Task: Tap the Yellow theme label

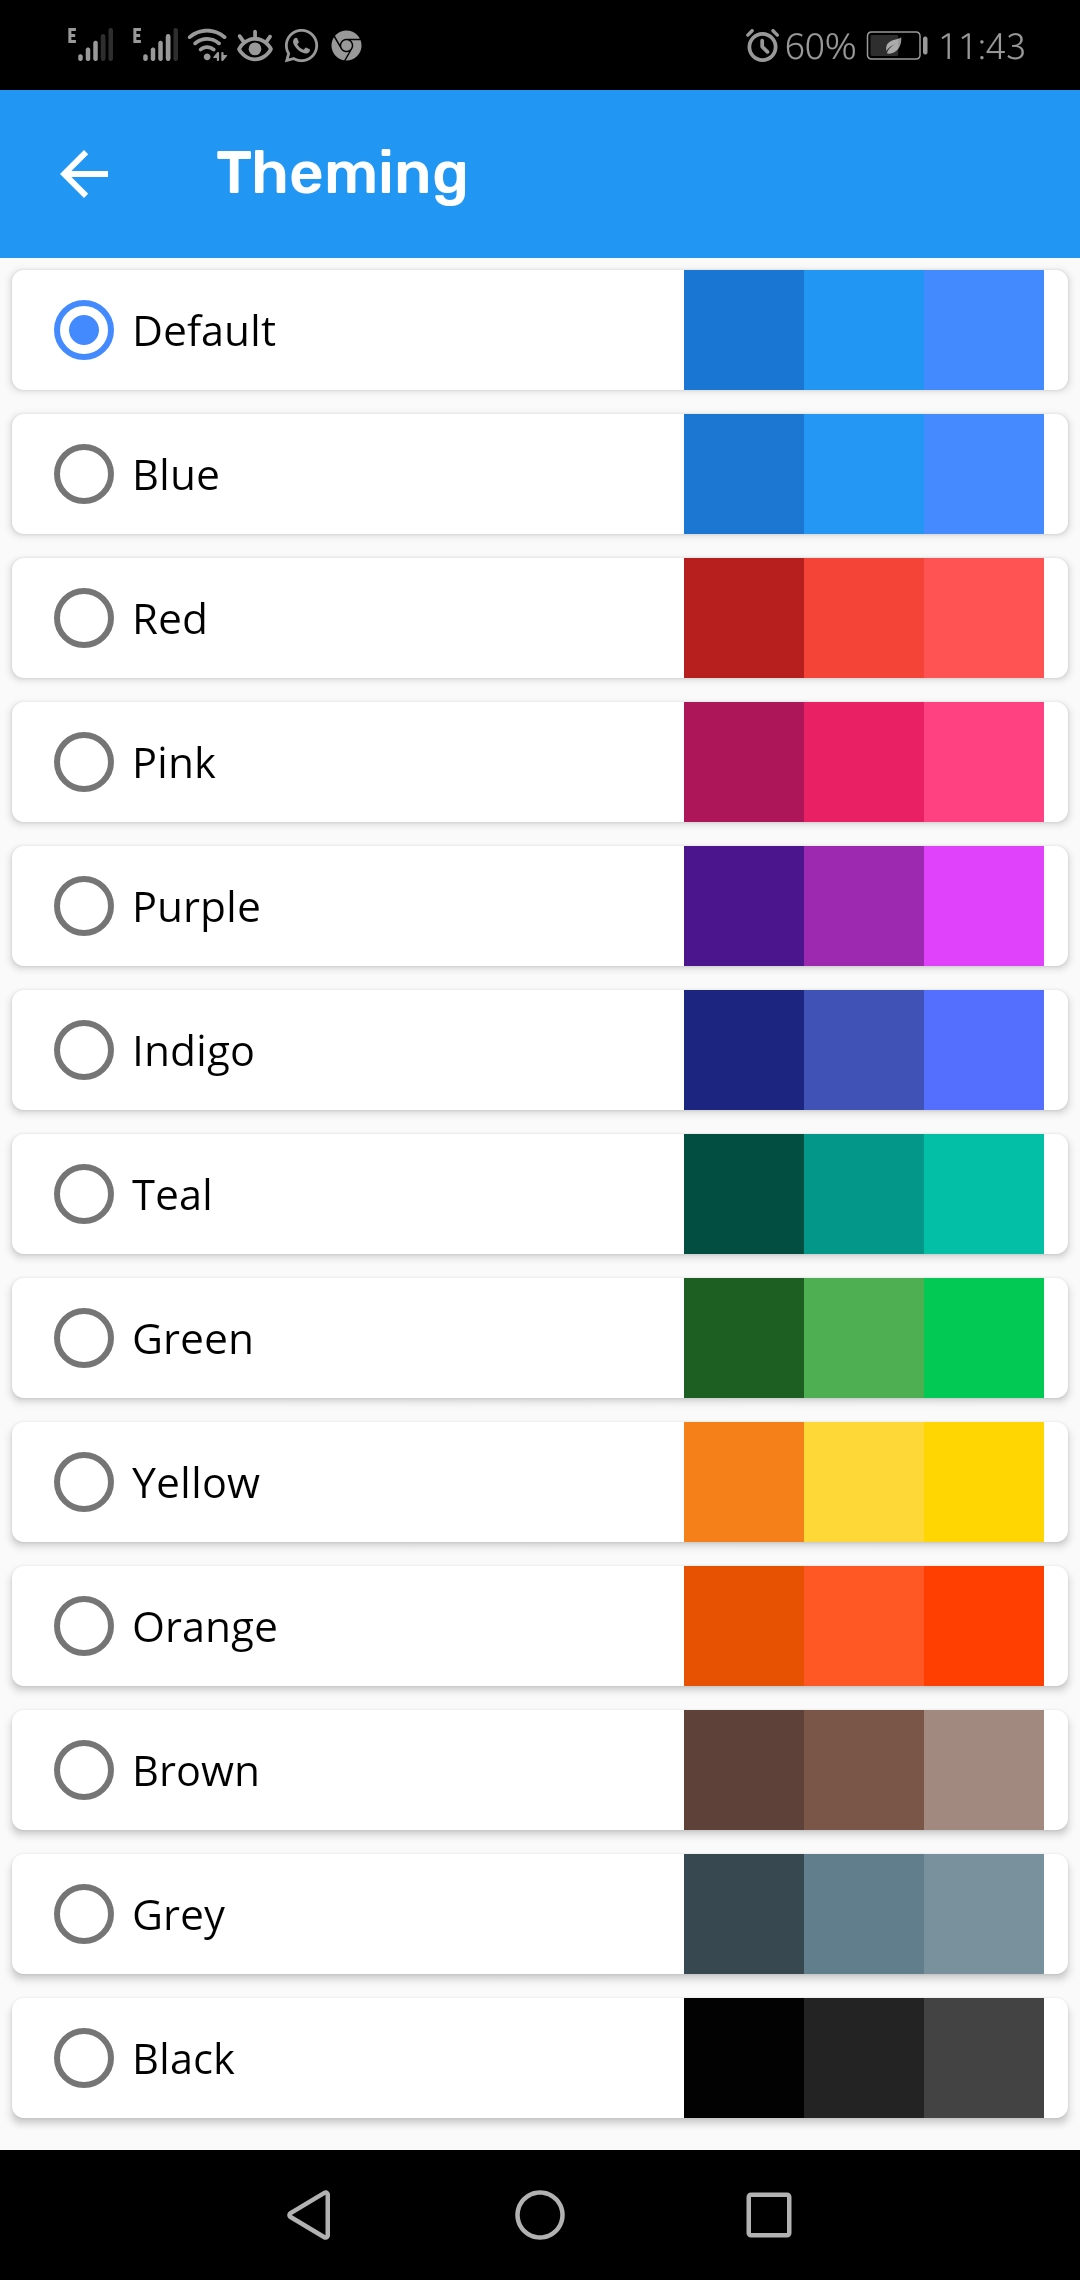Action: [196, 1483]
